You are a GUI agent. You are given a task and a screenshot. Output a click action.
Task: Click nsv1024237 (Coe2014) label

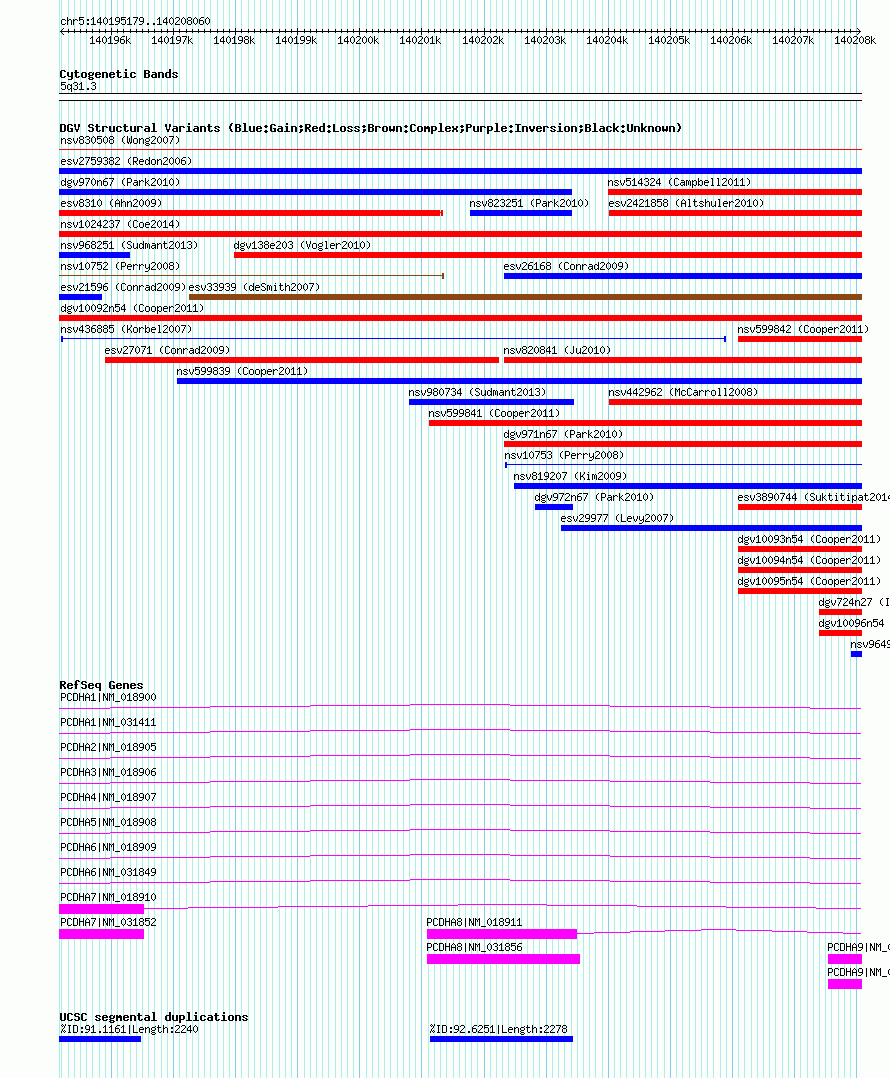point(120,224)
